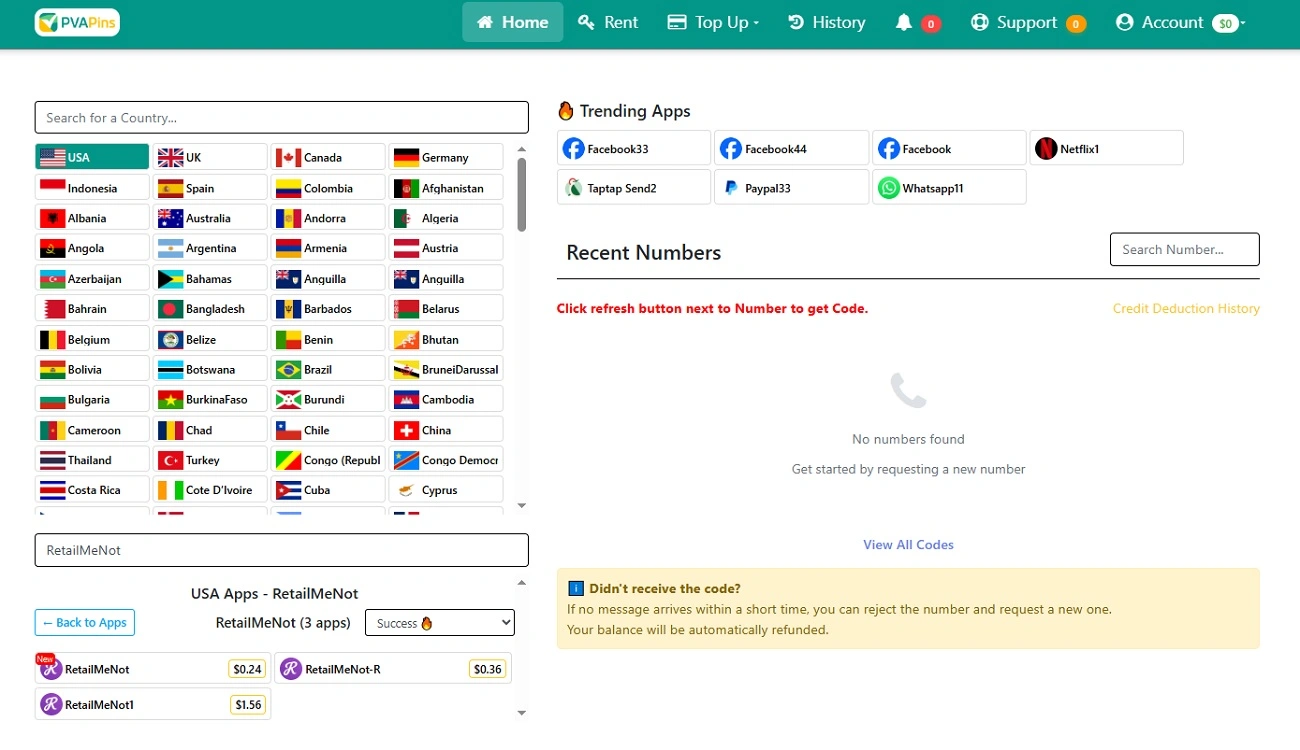Screen dimensions: 1300x750
Task: Choose Paypal33 trending app
Action: (x=791, y=187)
